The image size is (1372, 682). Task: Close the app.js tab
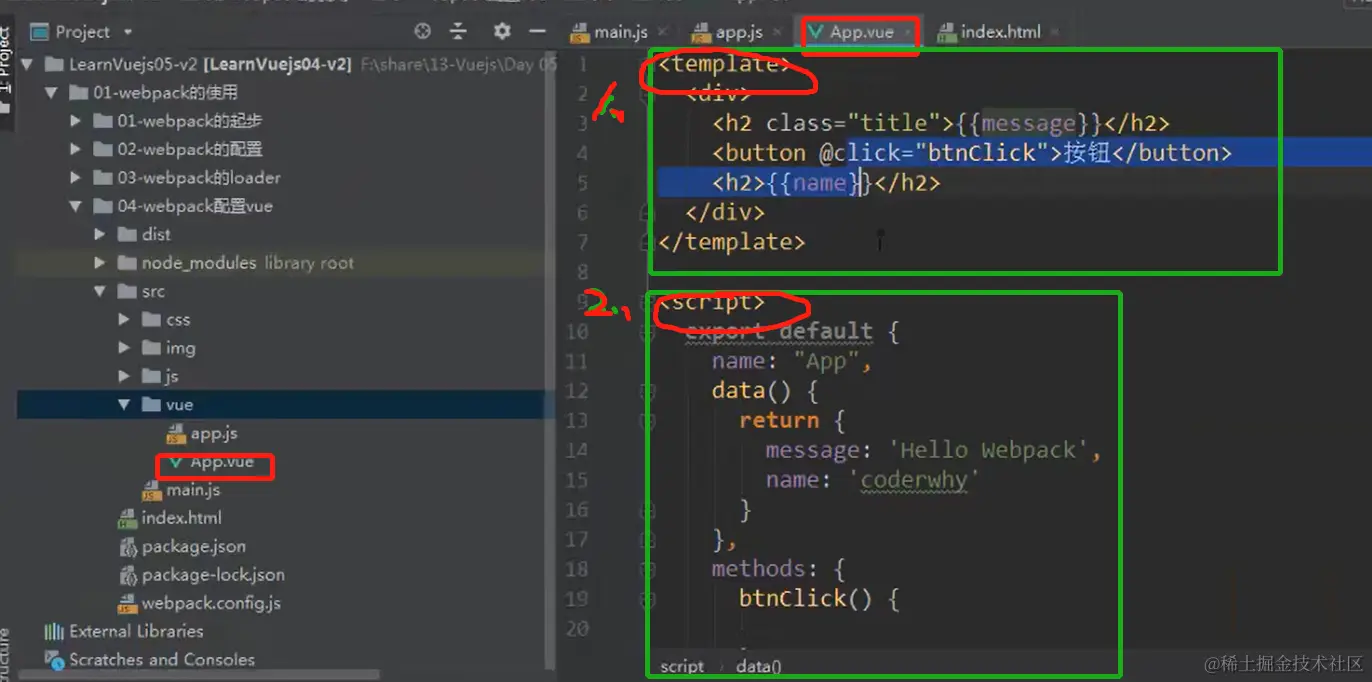[x=777, y=33]
